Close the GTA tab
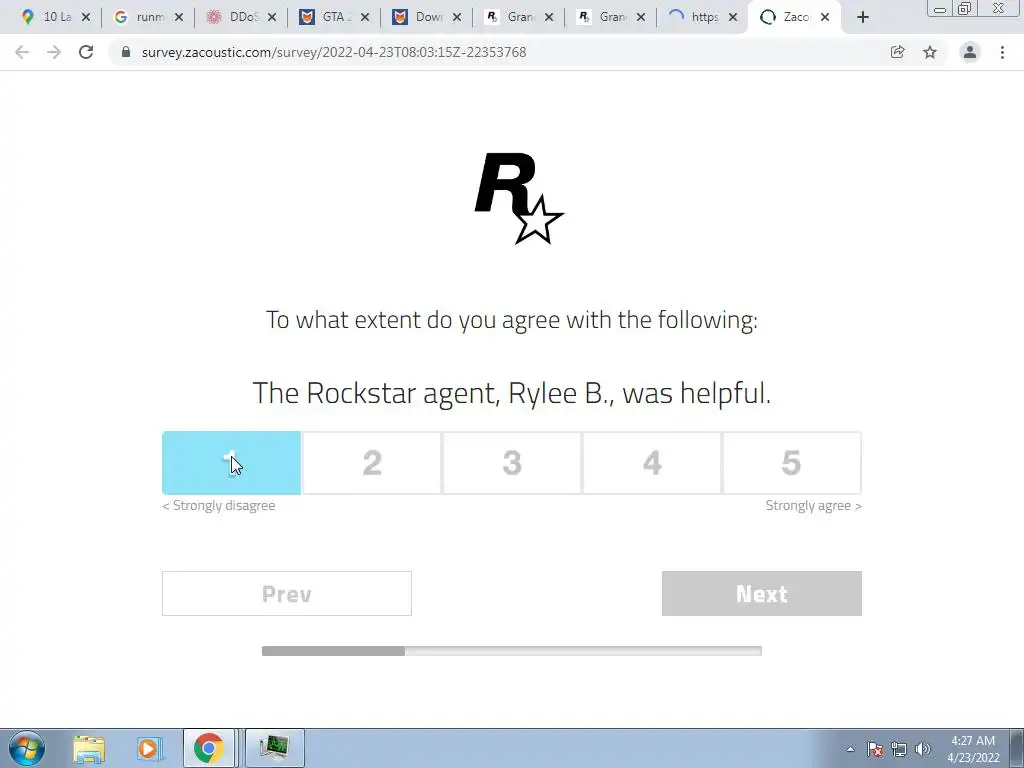This screenshot has height=768, width=1024. click(364, 18)
